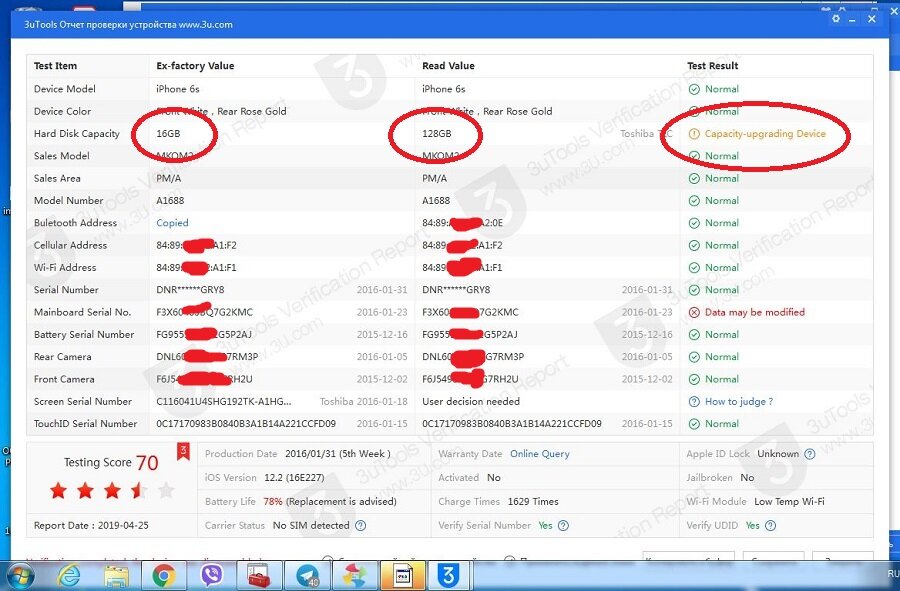The image size is (900, 591).
Task: Click star rating under Testing Score
Action: click(112, 491)
